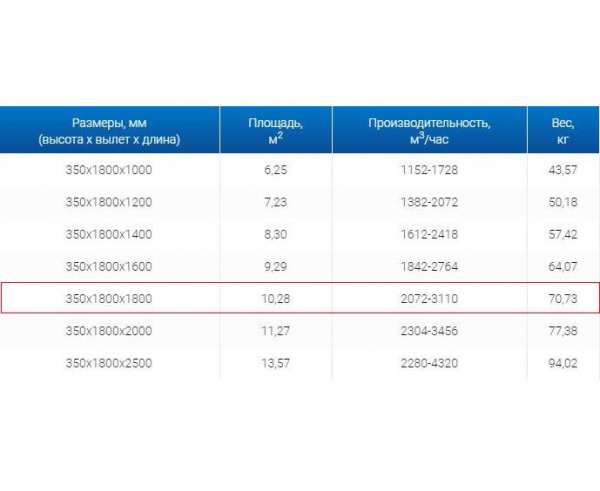
Task: Click the weight value 70,73
Action: [563, 298]
